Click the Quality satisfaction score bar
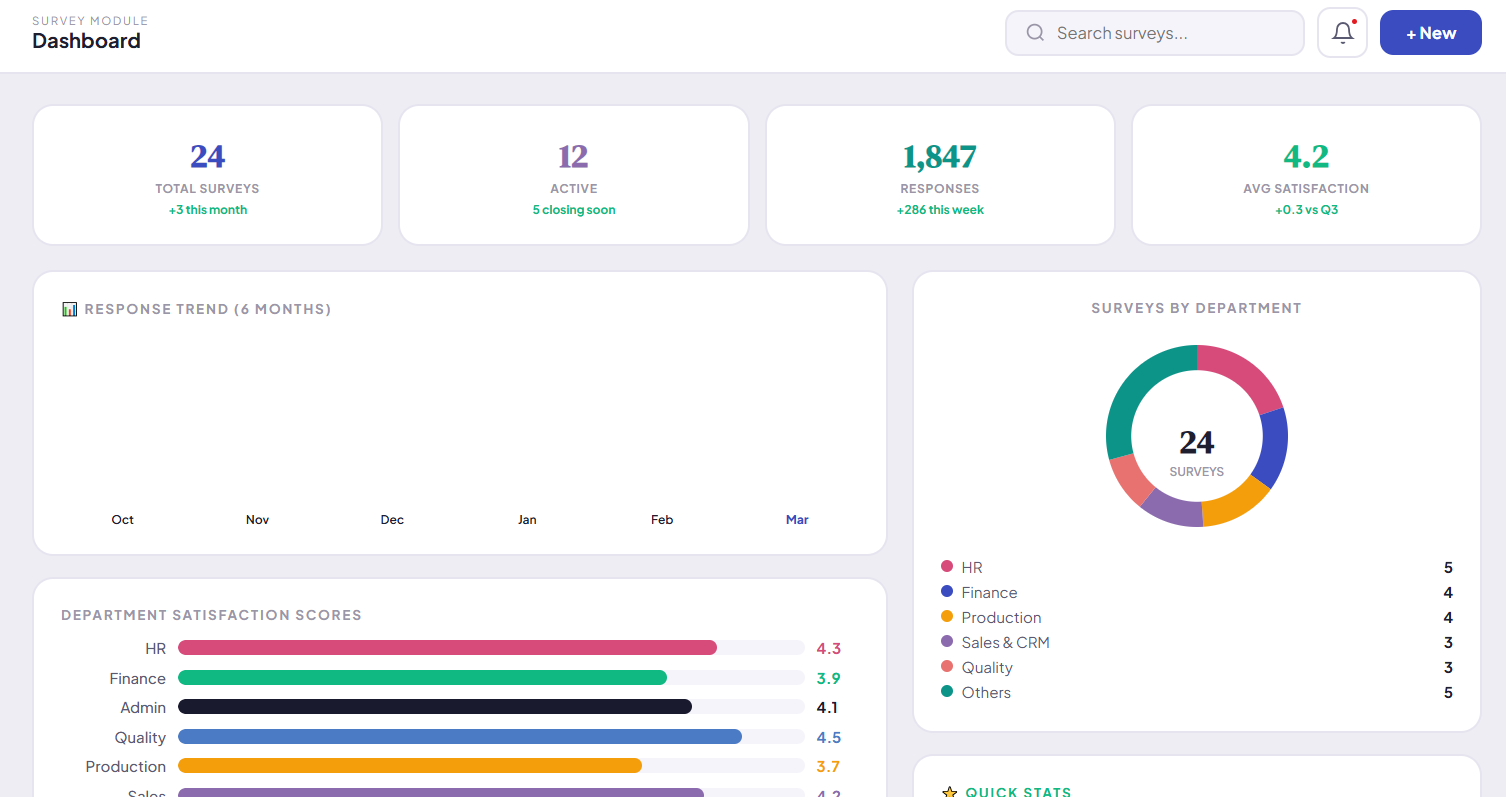 [x=491, y=737]
